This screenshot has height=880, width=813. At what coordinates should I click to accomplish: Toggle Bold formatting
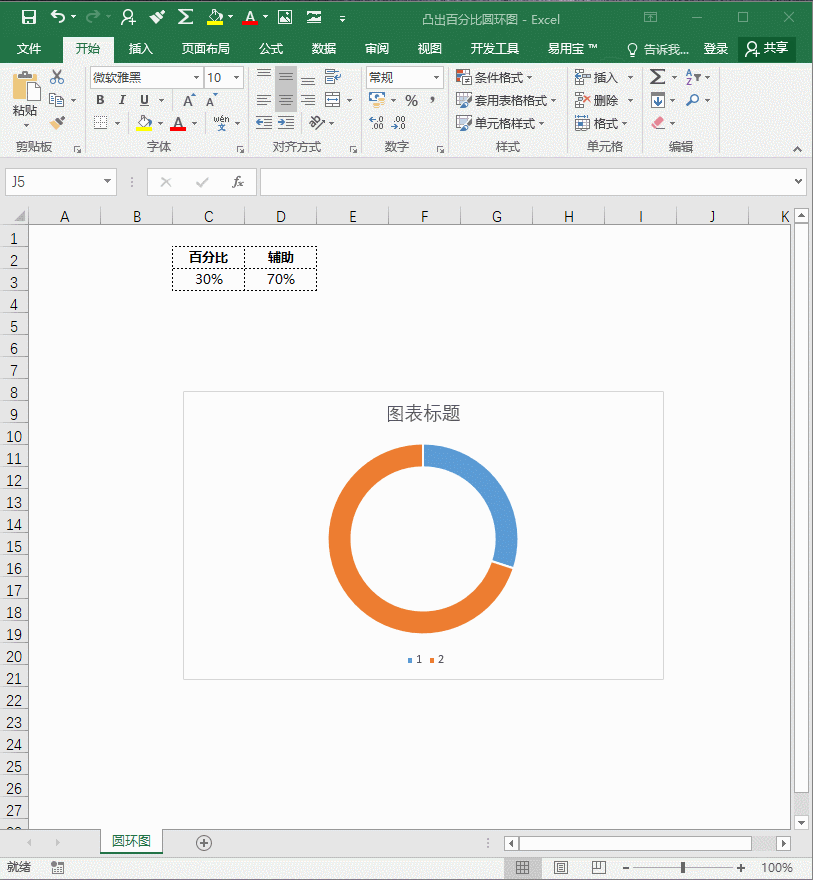pyautogui.click(x=100, y=100)
